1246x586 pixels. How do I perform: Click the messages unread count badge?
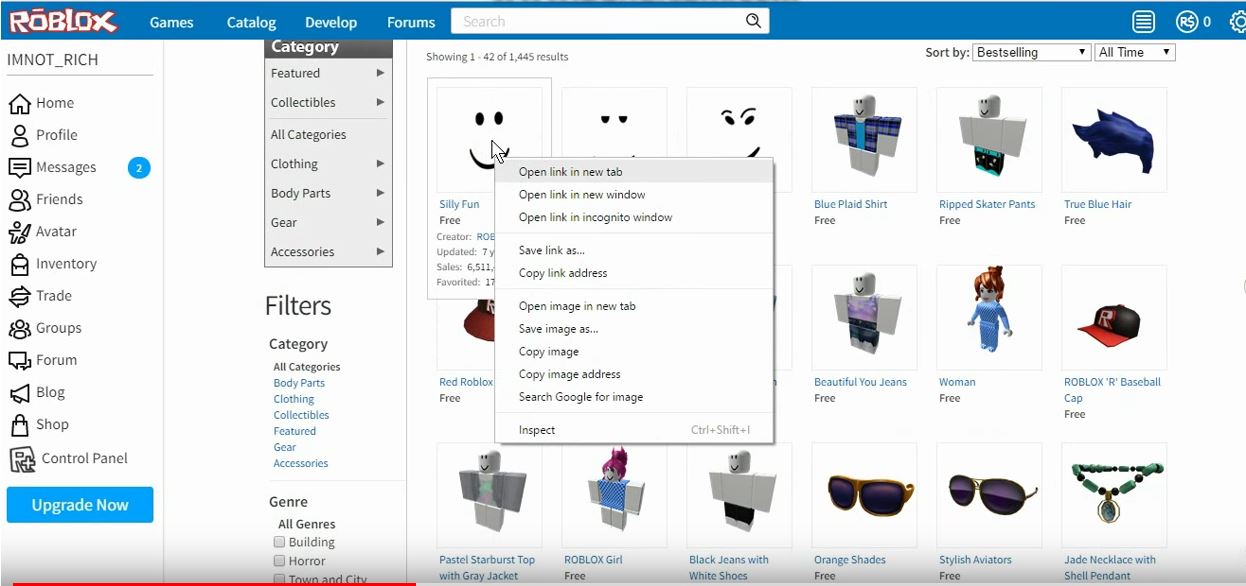click(x=139, y=167)
